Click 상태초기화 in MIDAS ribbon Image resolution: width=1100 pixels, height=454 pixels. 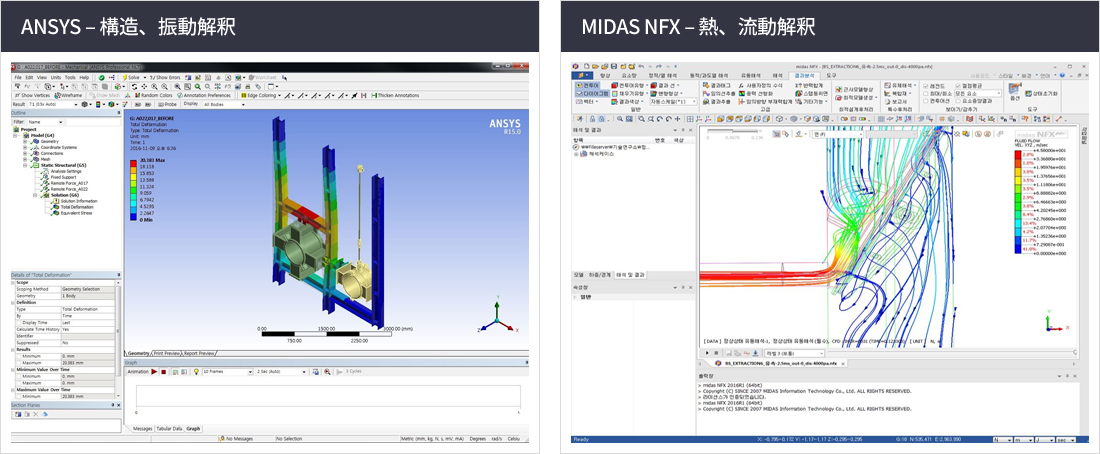click(x=1042, y=93)
